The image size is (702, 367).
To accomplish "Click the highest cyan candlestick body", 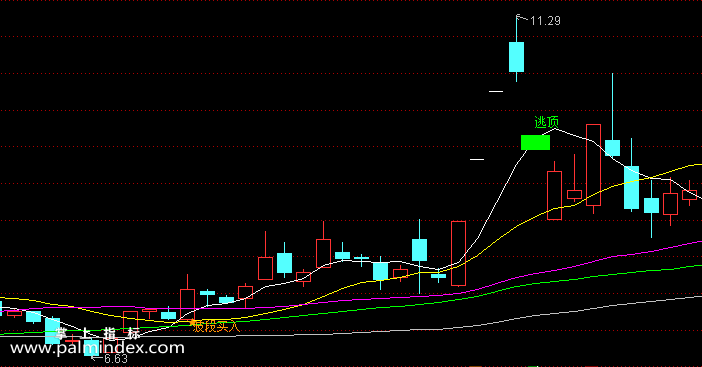I will tap(516, 57).
